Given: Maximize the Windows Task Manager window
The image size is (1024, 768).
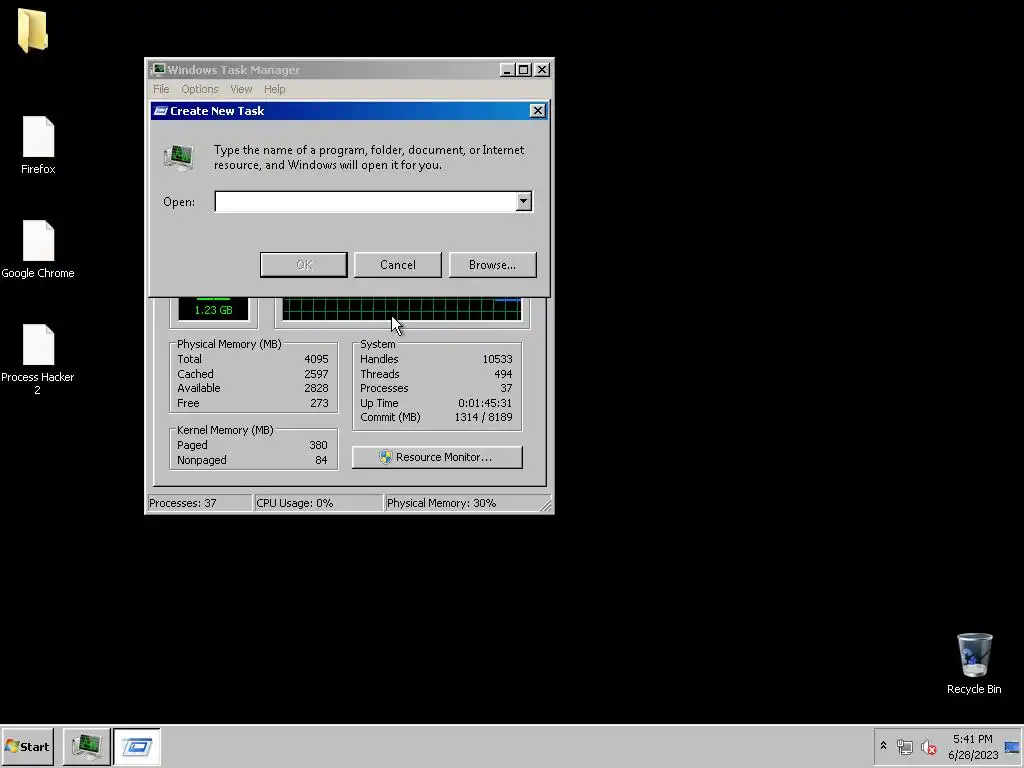Looking at the screenshot, I should (524, 70).
